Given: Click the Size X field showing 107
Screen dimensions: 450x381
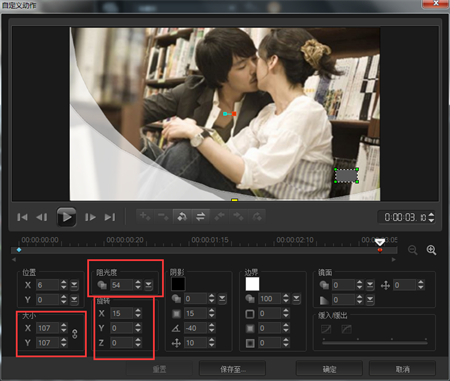Looking at the screenshot, I should click(x=47, y=328).
